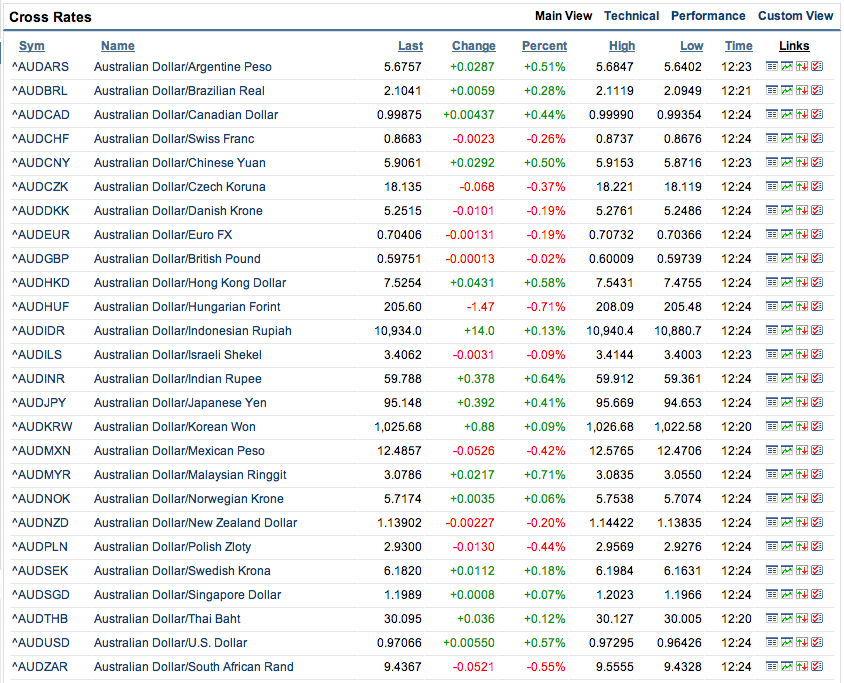This screenshot has height=683, width=844.
Task: Sort the table by Percent column header
Action: (544, 46)
